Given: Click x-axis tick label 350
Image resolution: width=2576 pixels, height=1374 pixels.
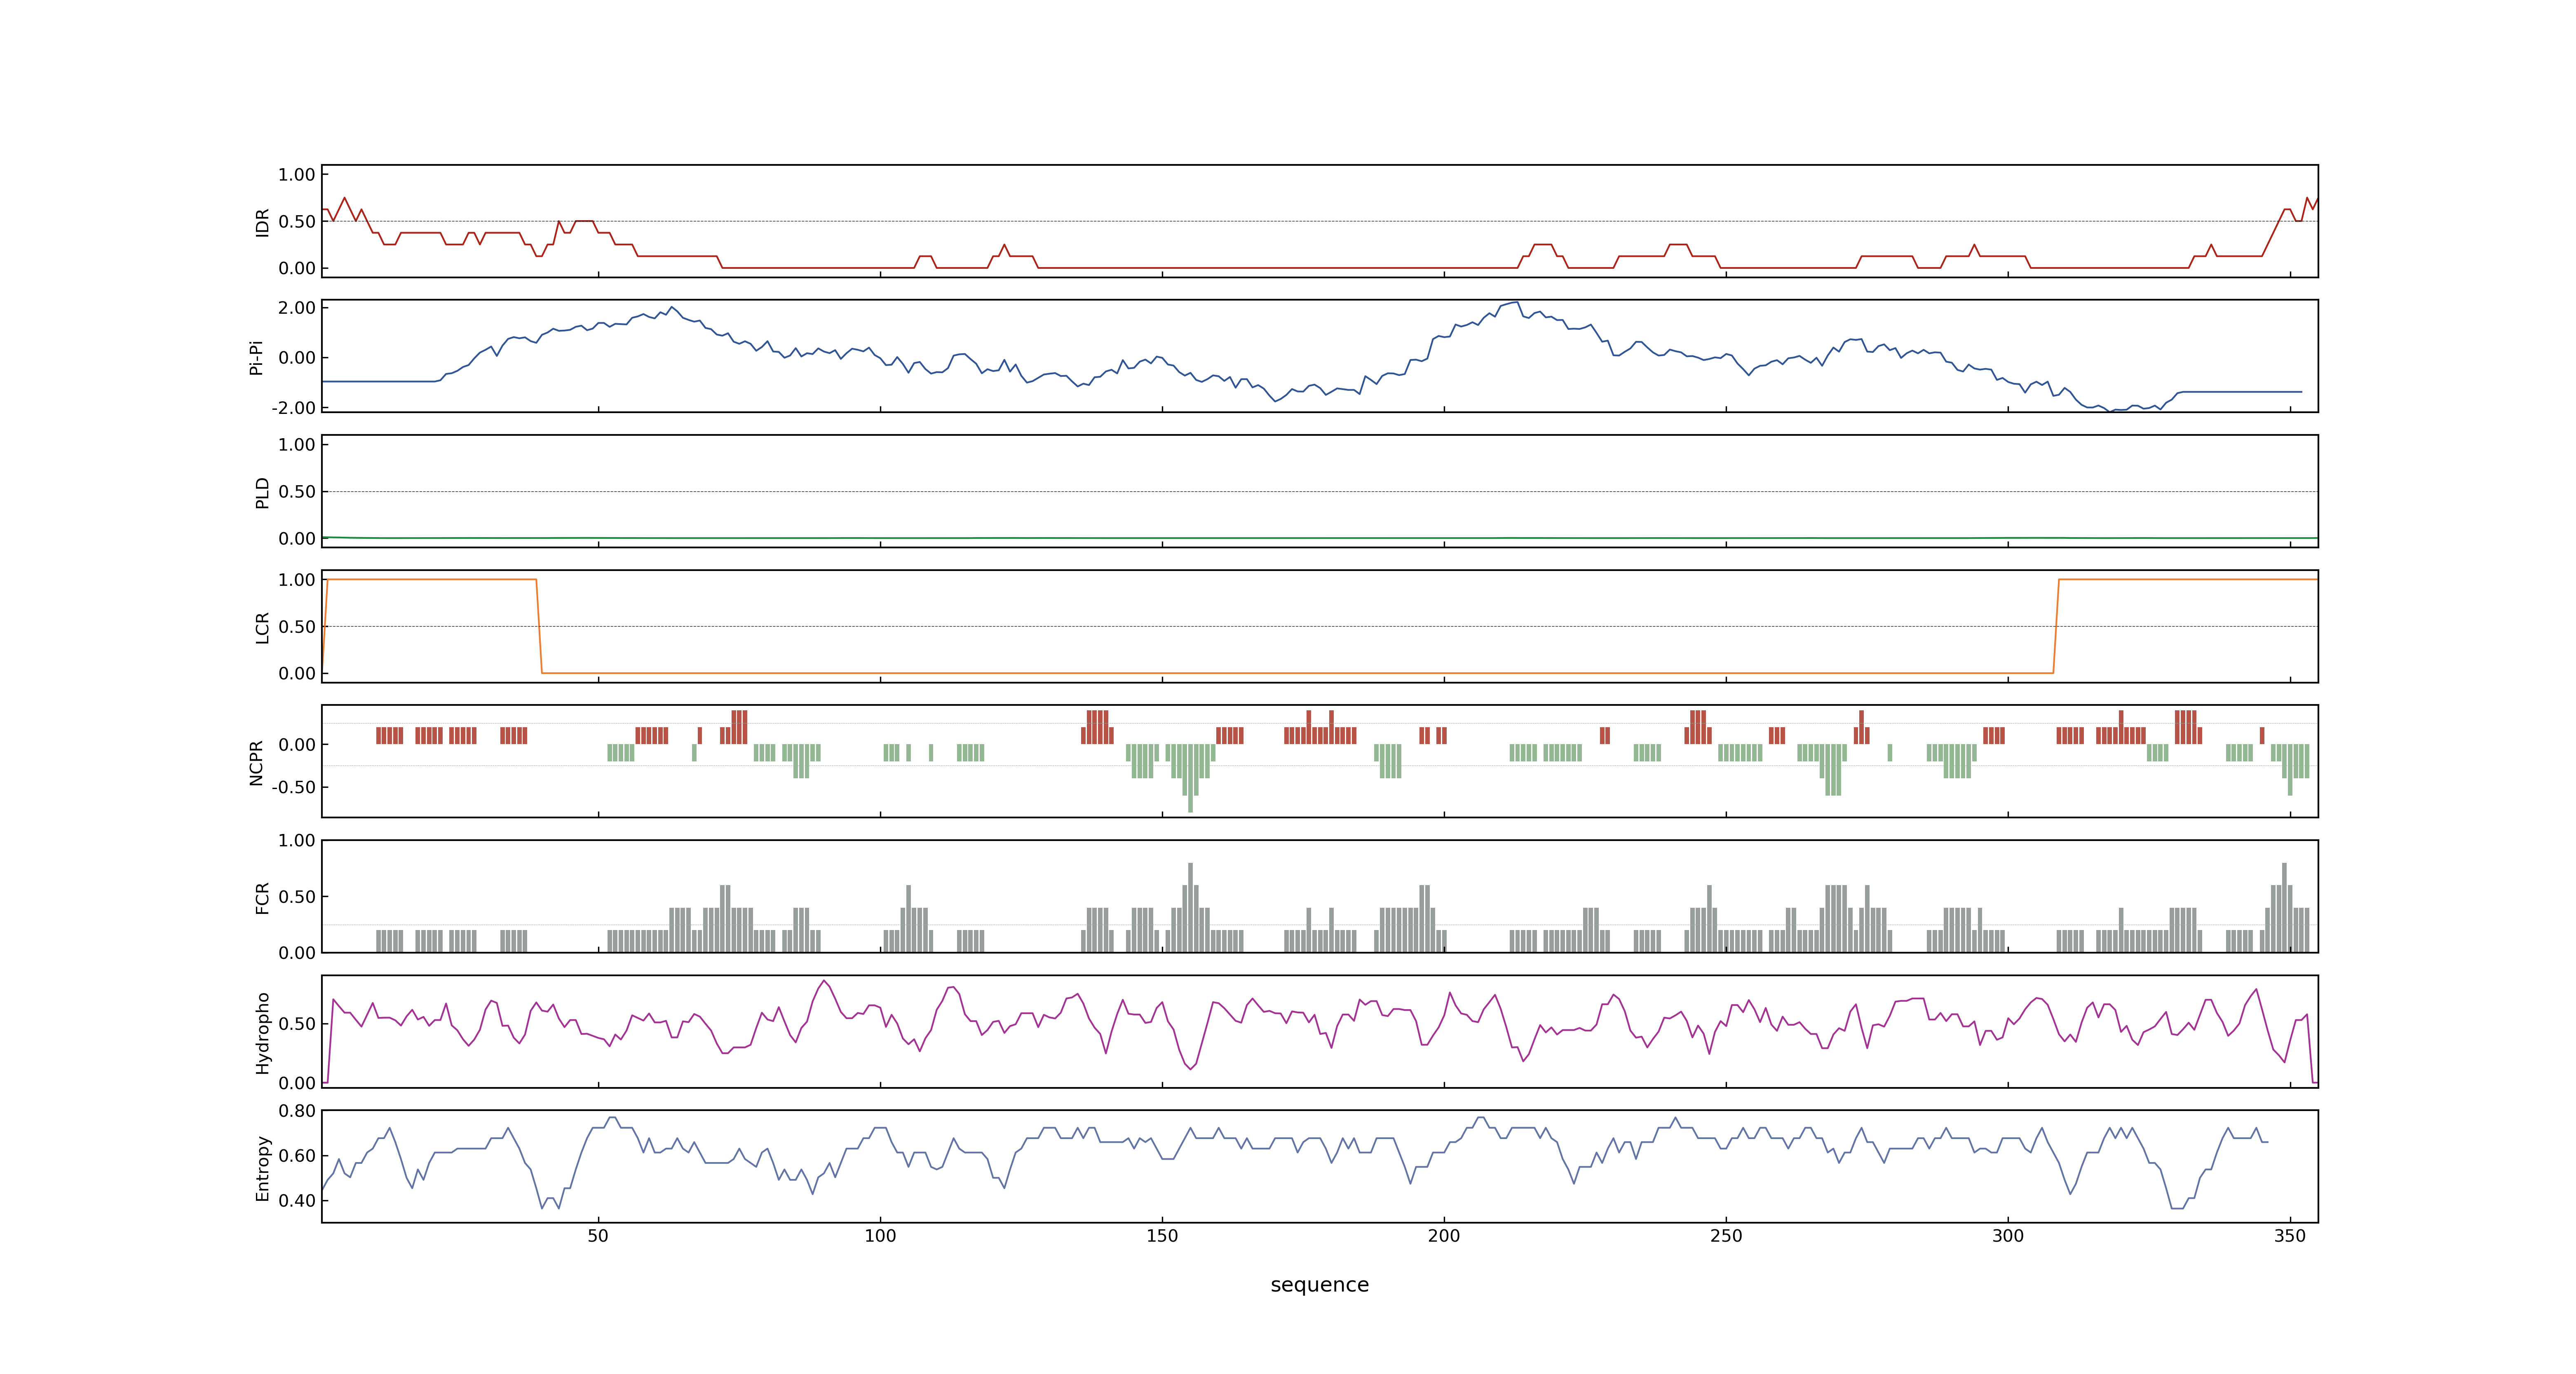Looking at the screenshot, I should [x=2290, y=1236].
